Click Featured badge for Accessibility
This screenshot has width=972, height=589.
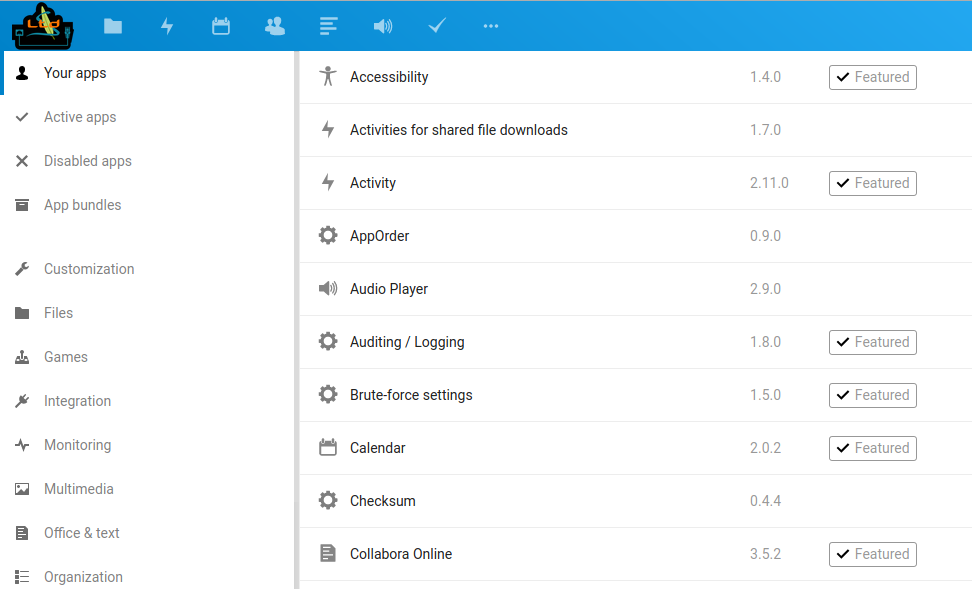pyautogui.click(x=873, y=77)
